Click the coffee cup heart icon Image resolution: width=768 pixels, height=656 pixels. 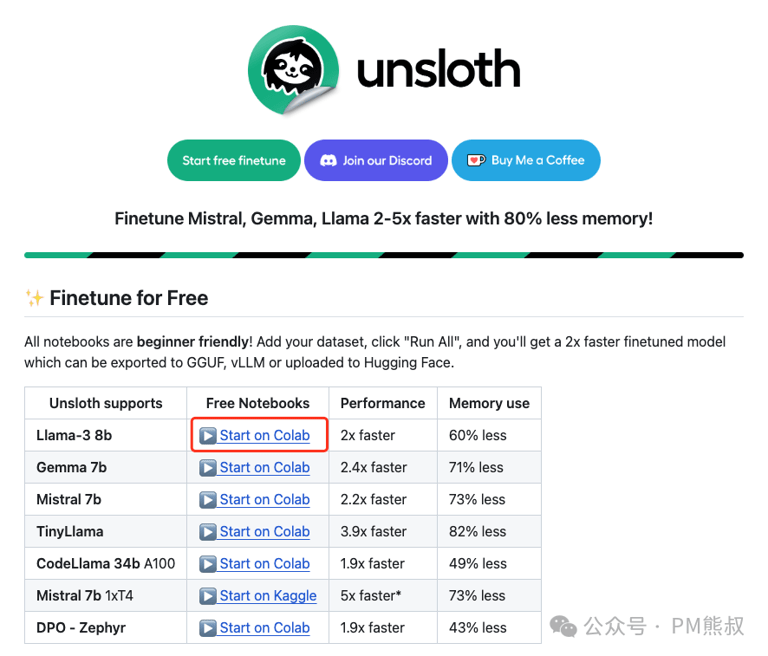click(476, 160)
